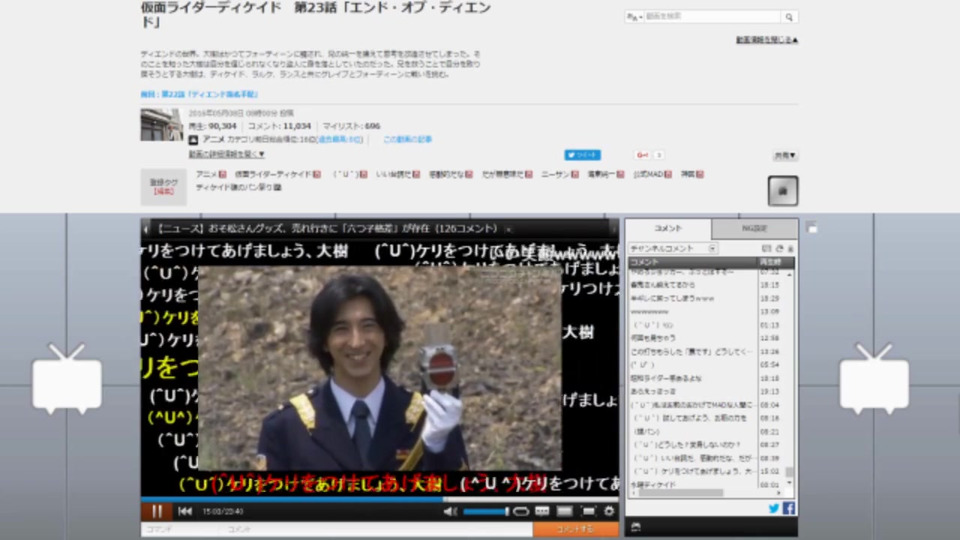Click the comment list expand icon

coord(767,249)
